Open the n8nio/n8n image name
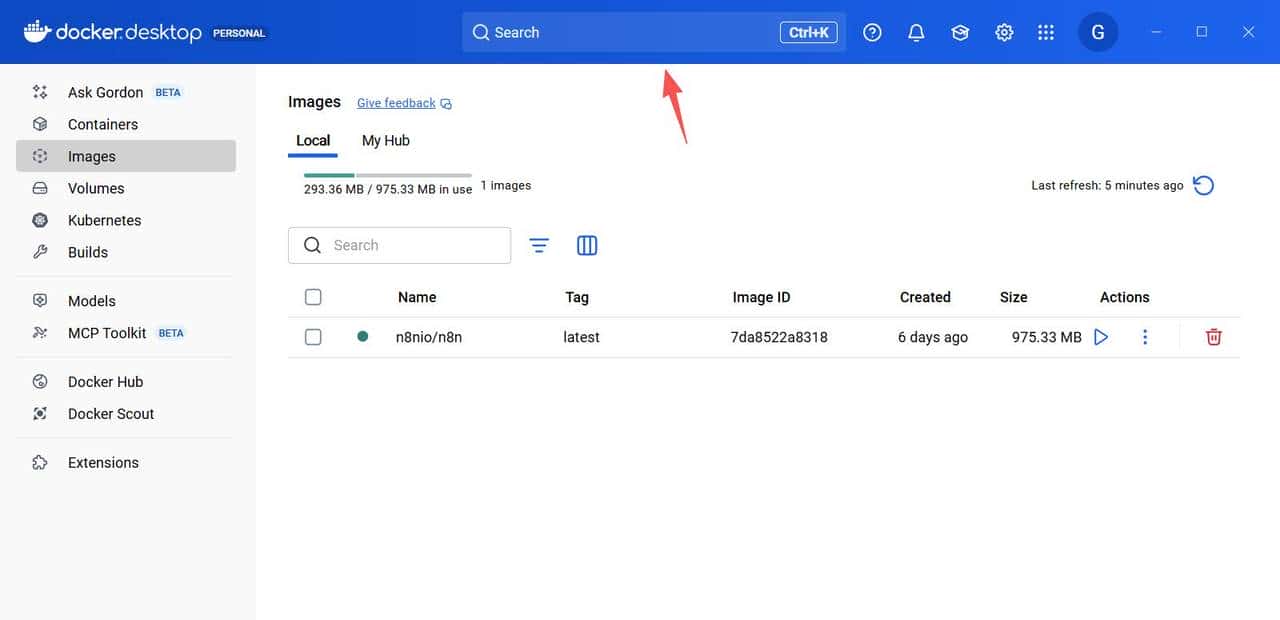1280x620 pixels. pyautogui.click(x=428, y=337)
